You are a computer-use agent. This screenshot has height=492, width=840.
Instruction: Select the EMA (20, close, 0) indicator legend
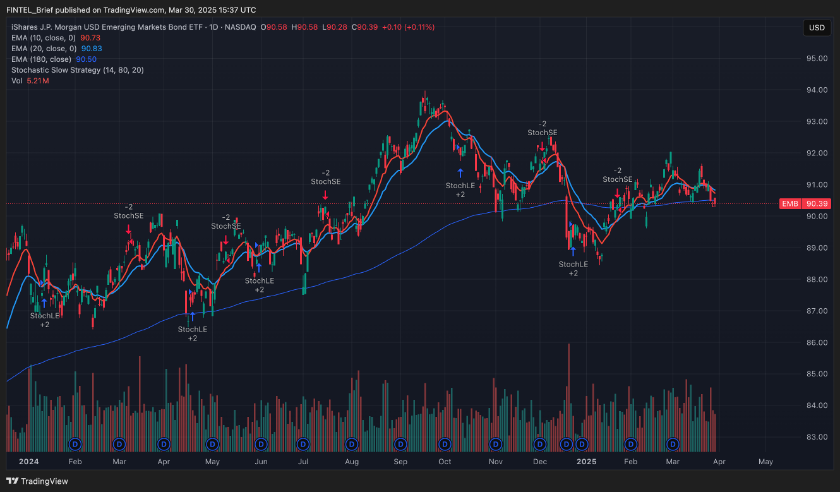pyautogui.click(x=57, y=48)
